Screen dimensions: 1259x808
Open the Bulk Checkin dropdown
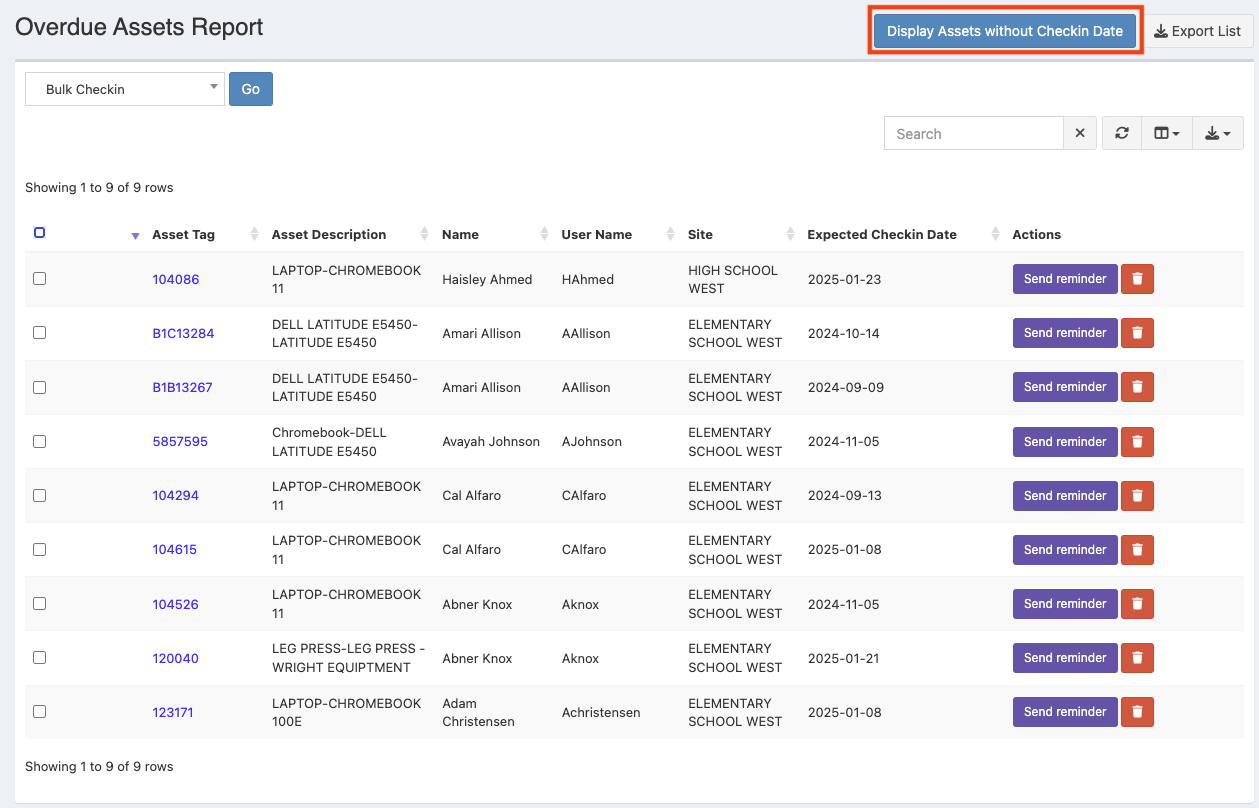click(x=124, y=89)
